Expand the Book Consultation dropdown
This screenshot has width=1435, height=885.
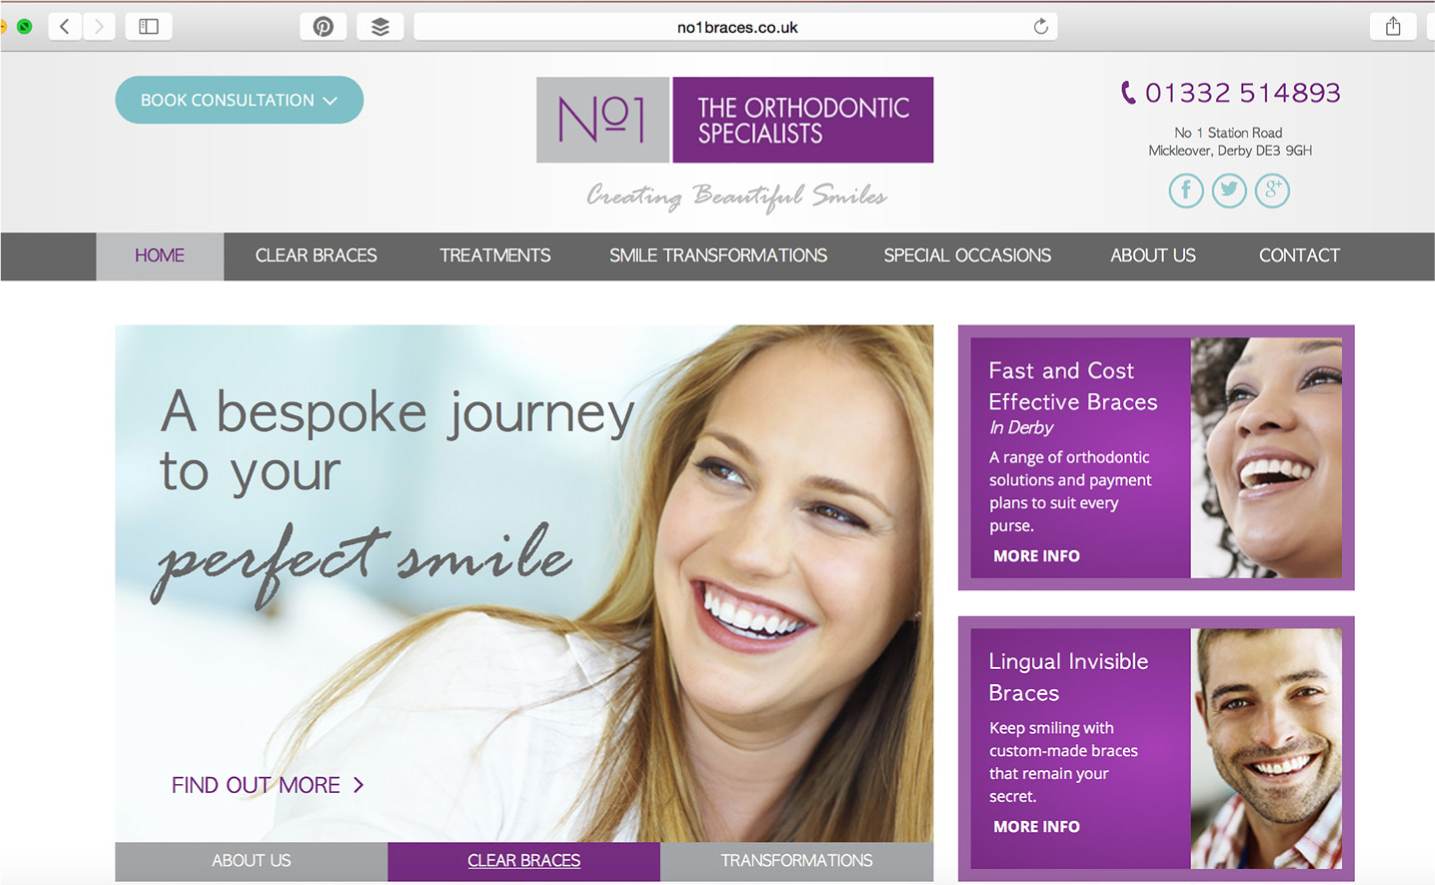239,100
